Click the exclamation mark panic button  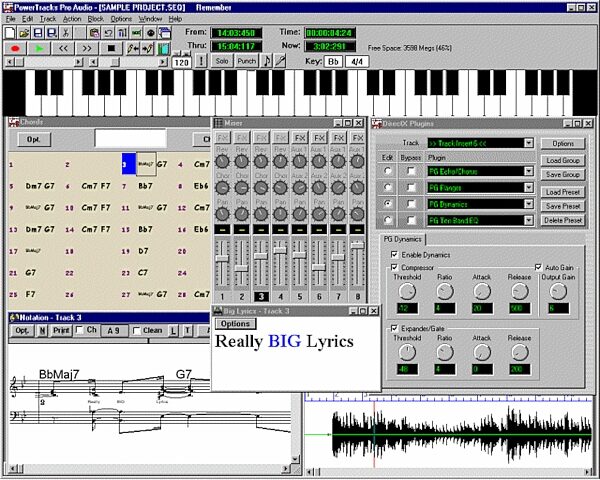pos(201,61)
